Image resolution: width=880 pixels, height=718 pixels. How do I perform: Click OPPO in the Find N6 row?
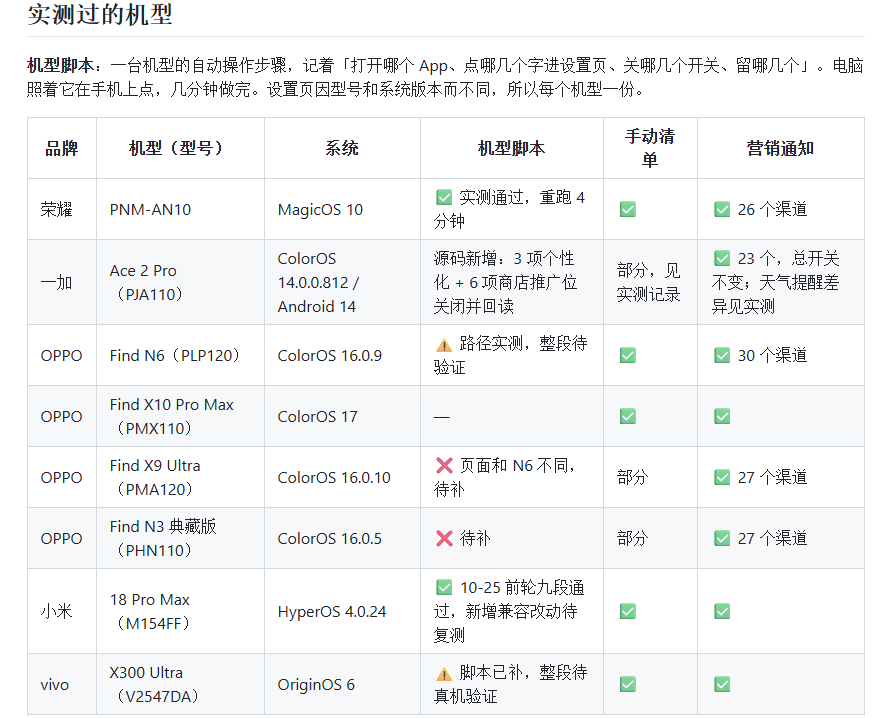point(62,355)
